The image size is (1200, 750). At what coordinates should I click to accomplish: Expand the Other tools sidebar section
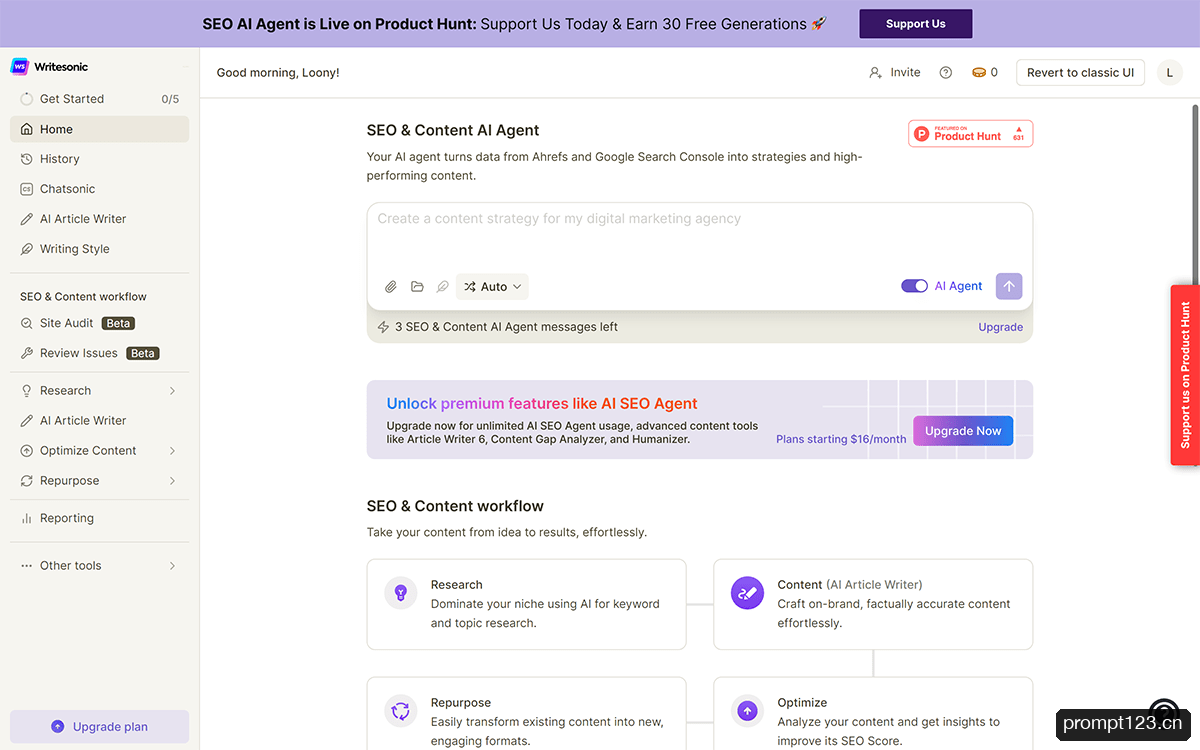coord(99,566)
